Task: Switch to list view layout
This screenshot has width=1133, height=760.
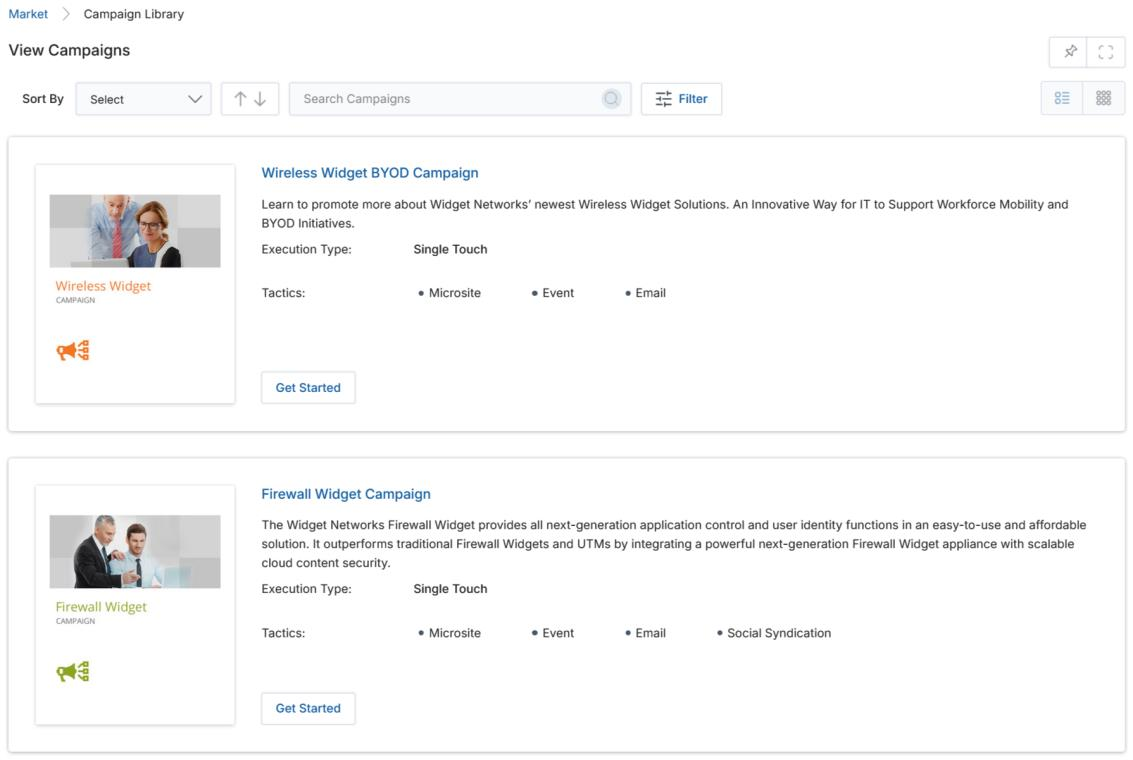Action: pos(1061,98)
